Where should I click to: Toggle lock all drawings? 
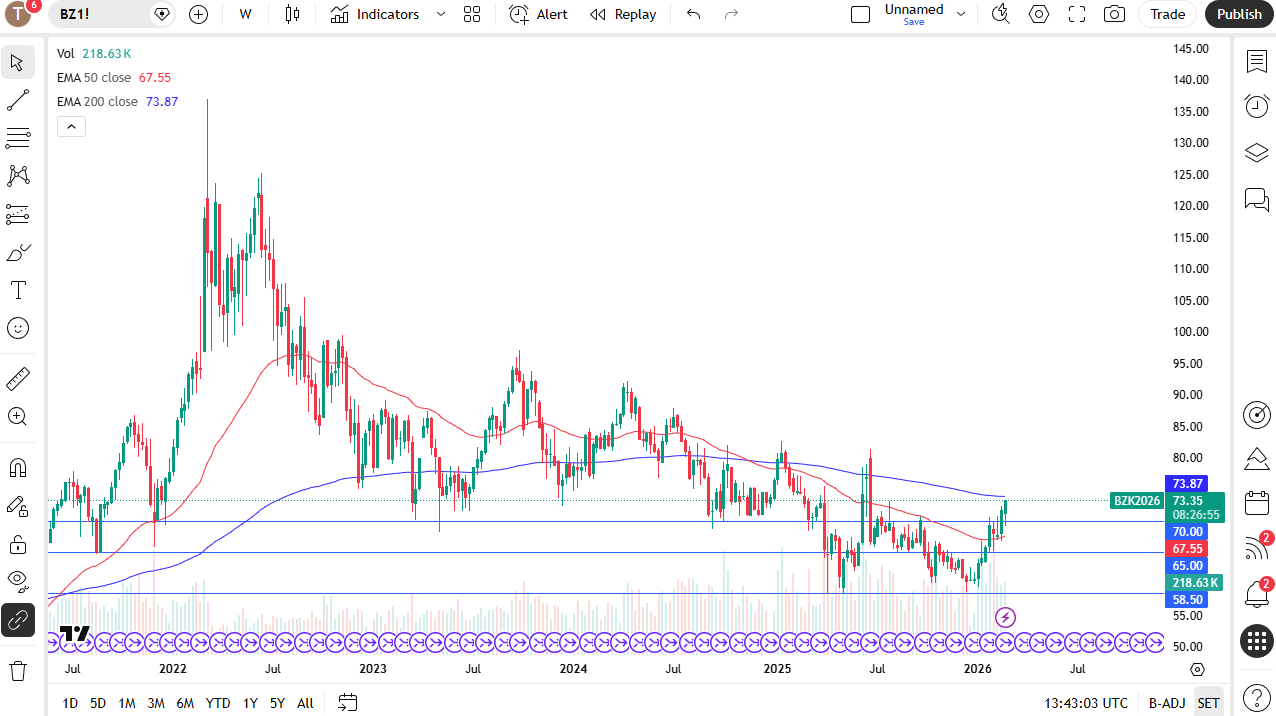coord(18,544)
